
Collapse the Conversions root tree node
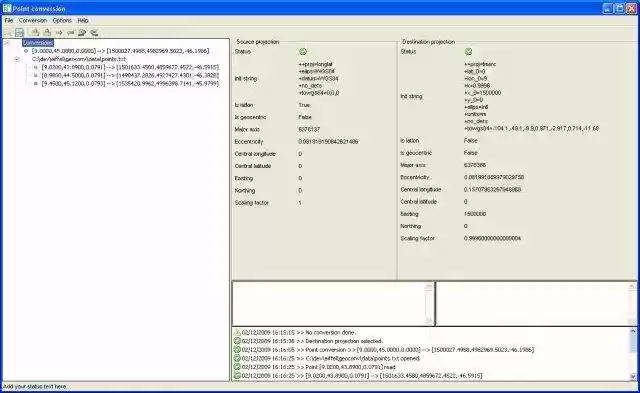pyautogui.click(x=7, y=43)
